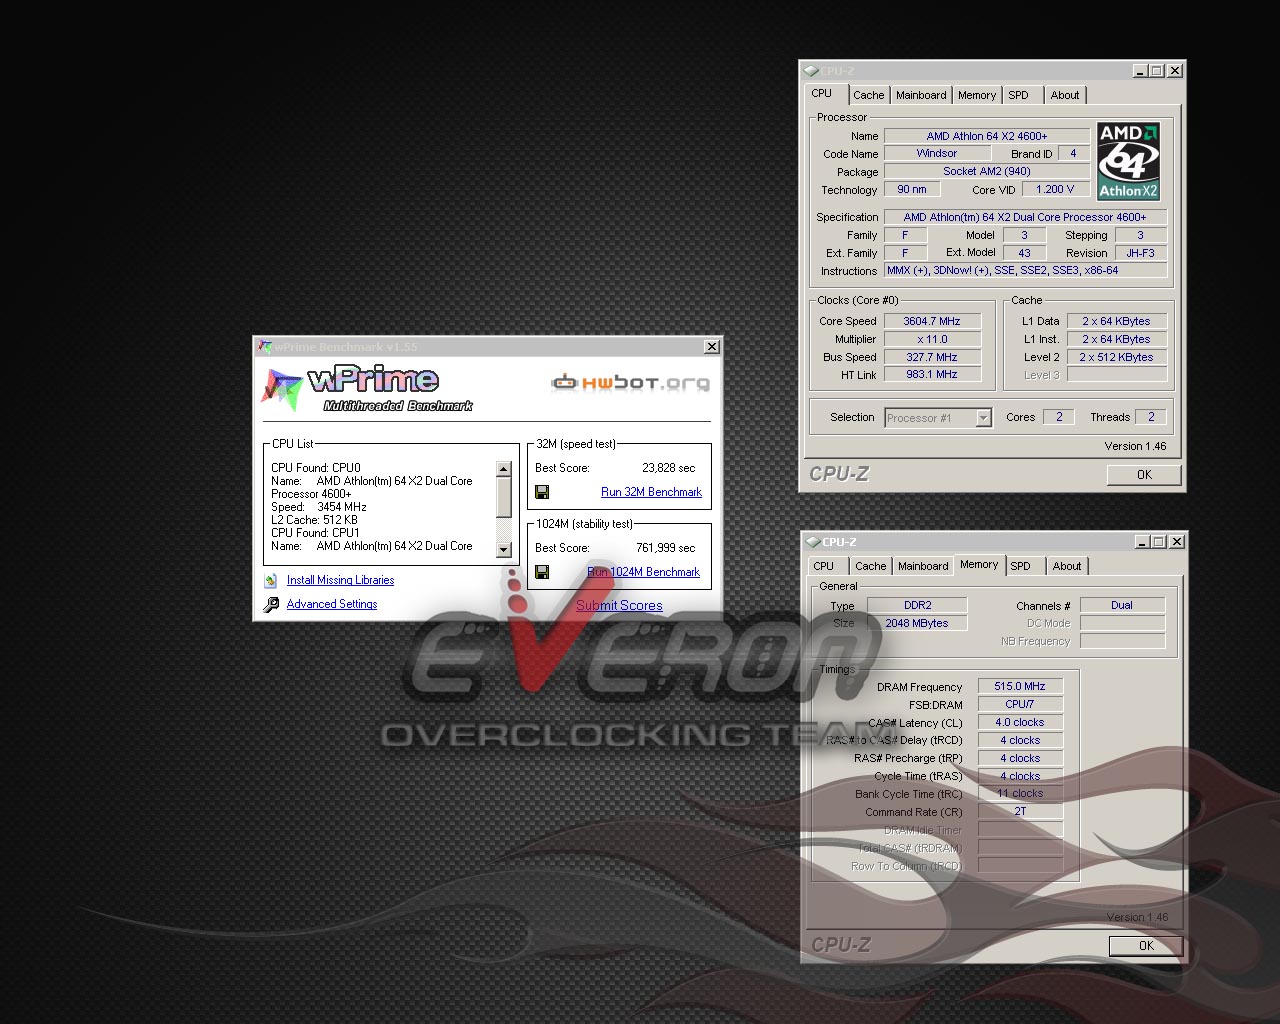Click the L1 Data value 2 x 64 KBytes
The height and width of the screenshot is (1024, 1280).
[1116, 321]
